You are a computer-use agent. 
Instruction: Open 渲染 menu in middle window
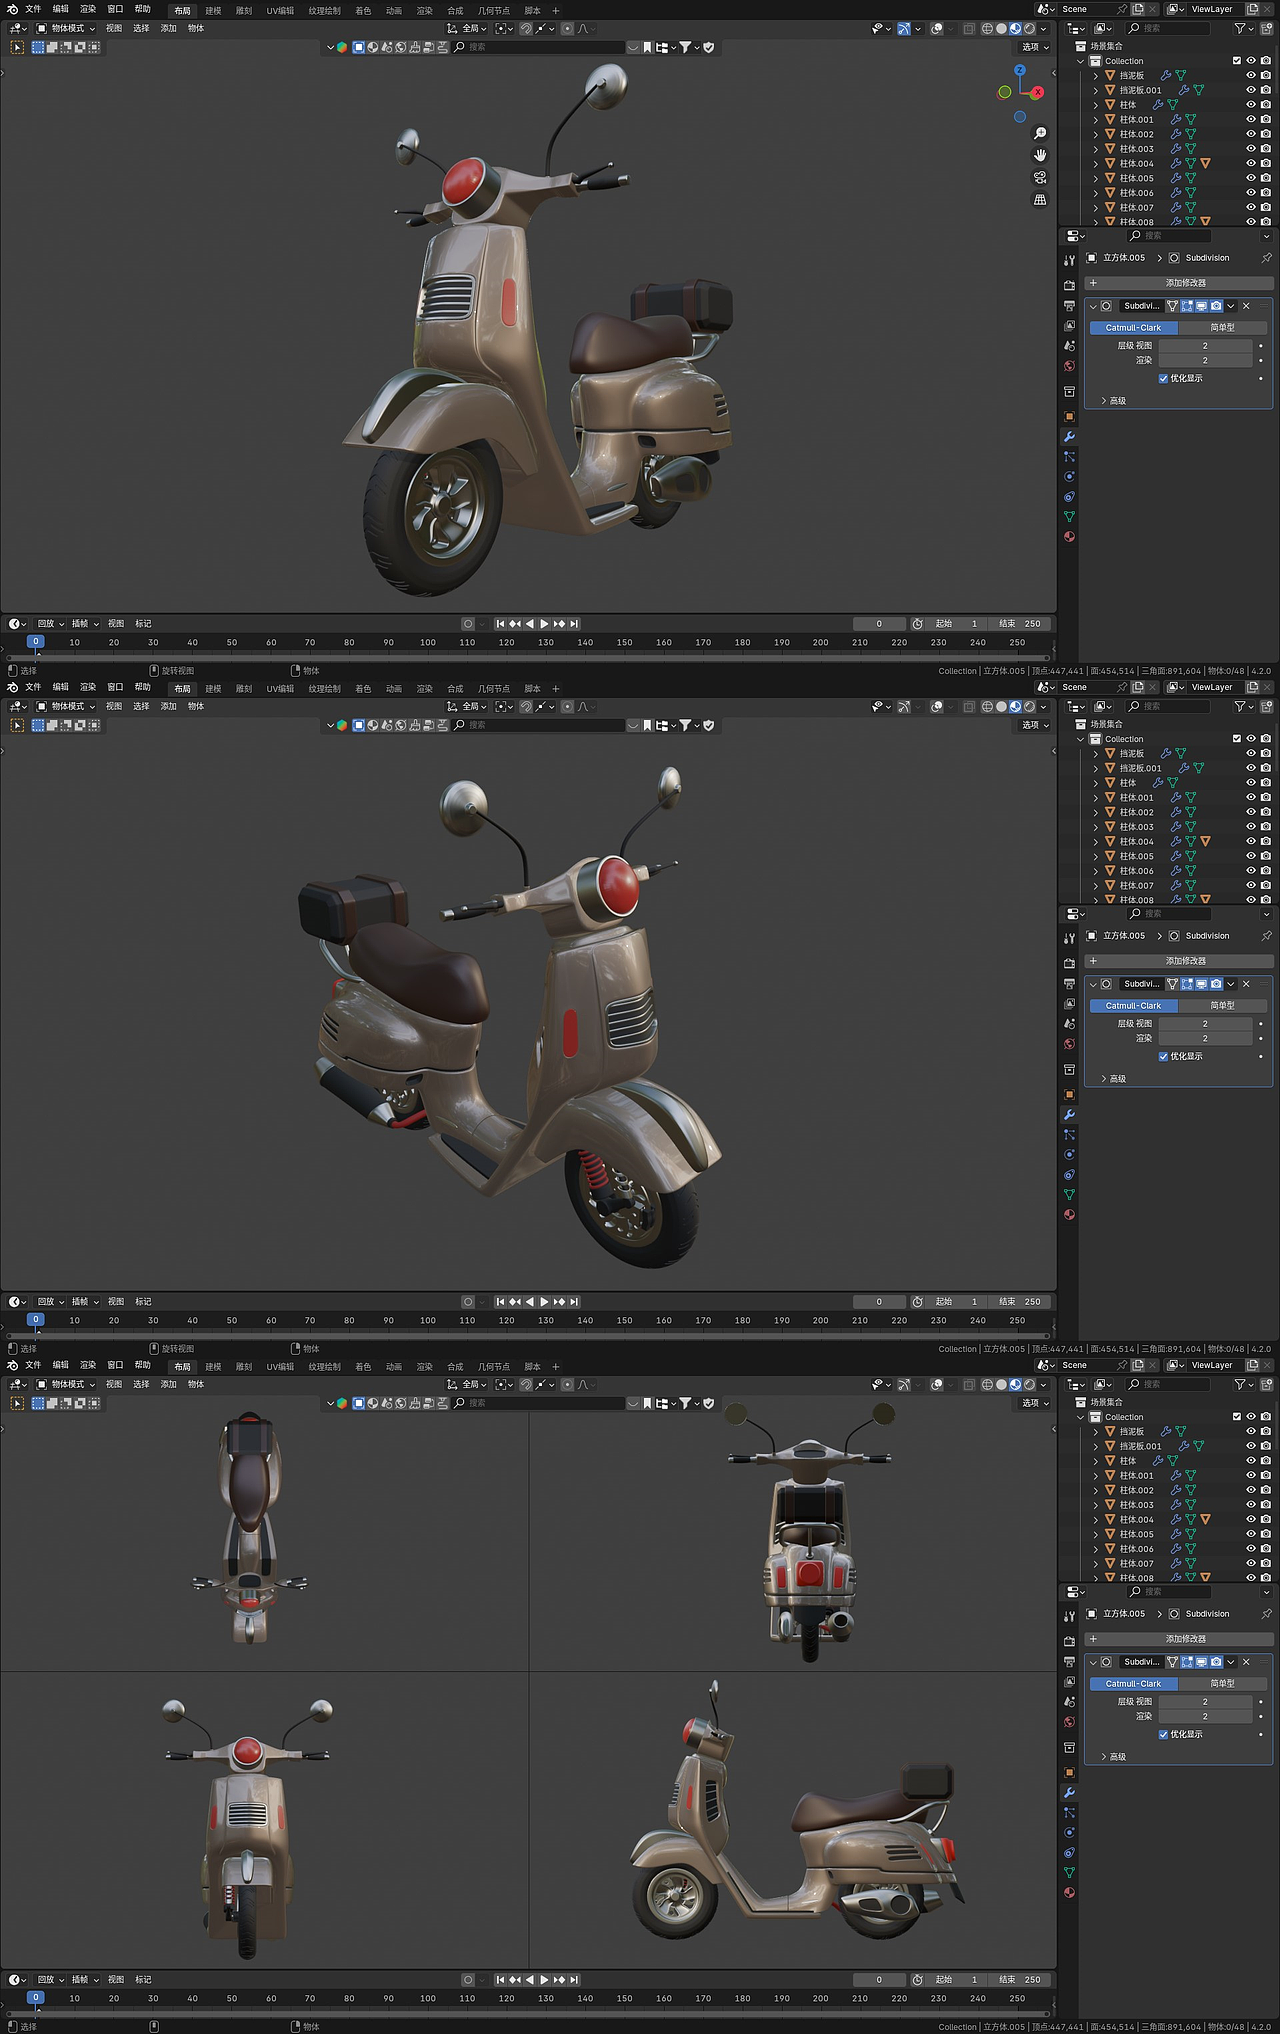88,687
